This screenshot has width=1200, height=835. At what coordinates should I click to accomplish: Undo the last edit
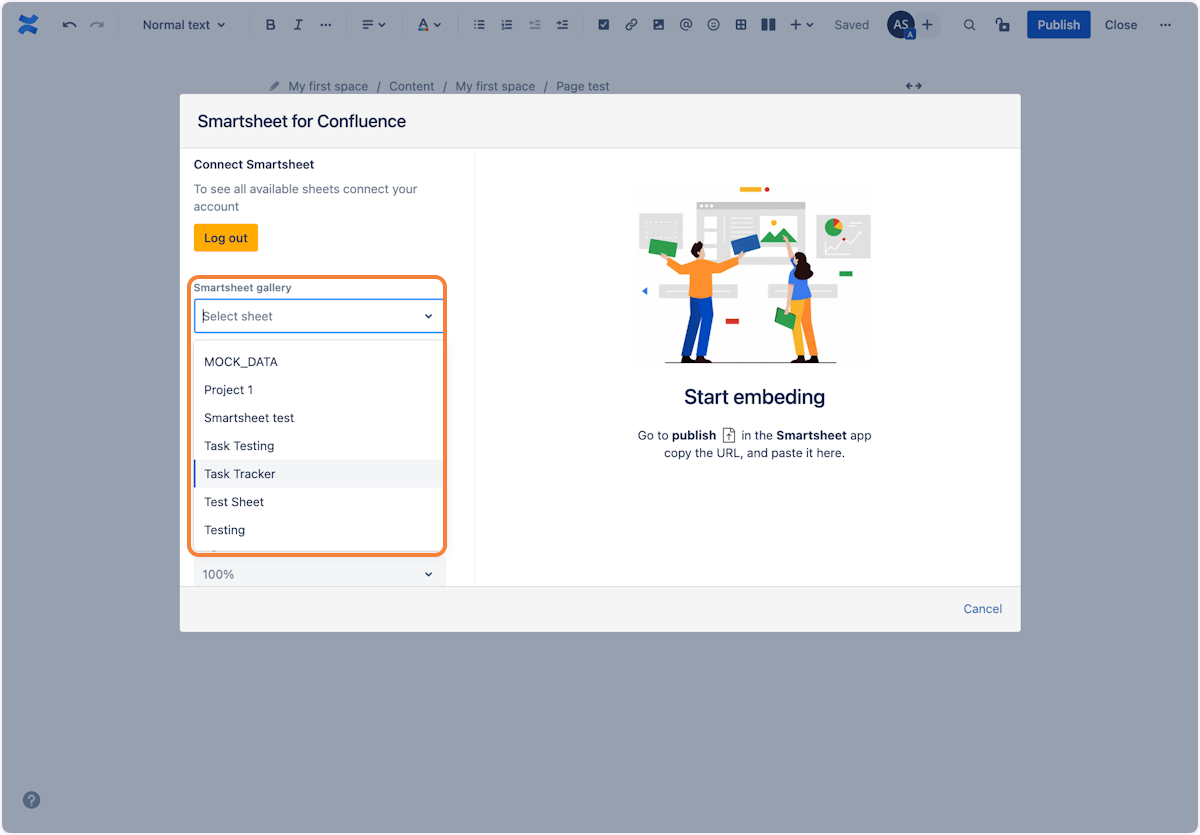click(69, 25)
